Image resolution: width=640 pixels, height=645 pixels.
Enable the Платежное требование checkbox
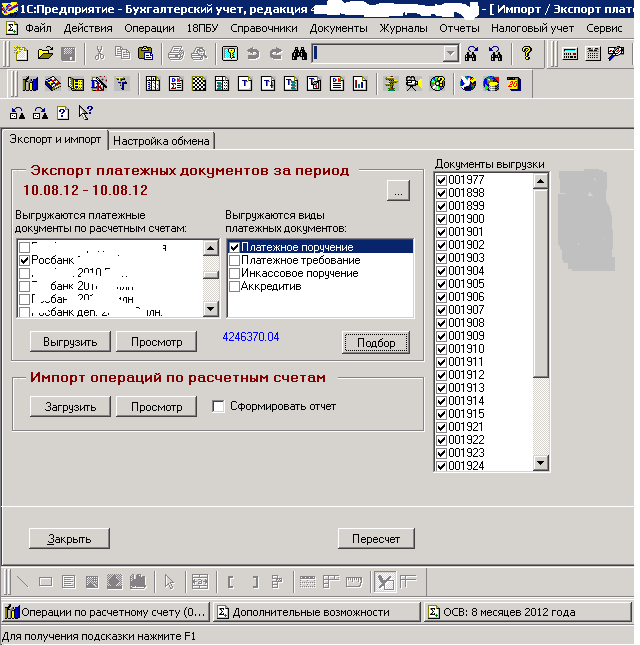pyautogui.click(x=234, y=260)
